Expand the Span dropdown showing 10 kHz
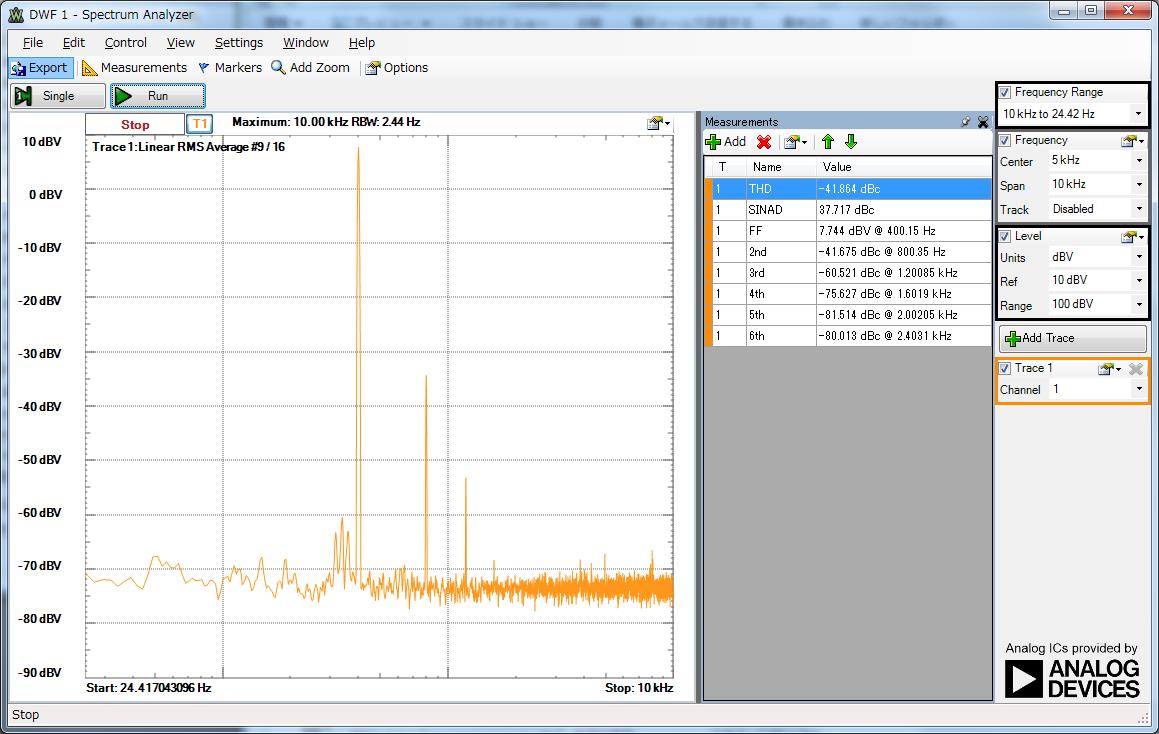1159x734 pixels. tap(1139, 185)
